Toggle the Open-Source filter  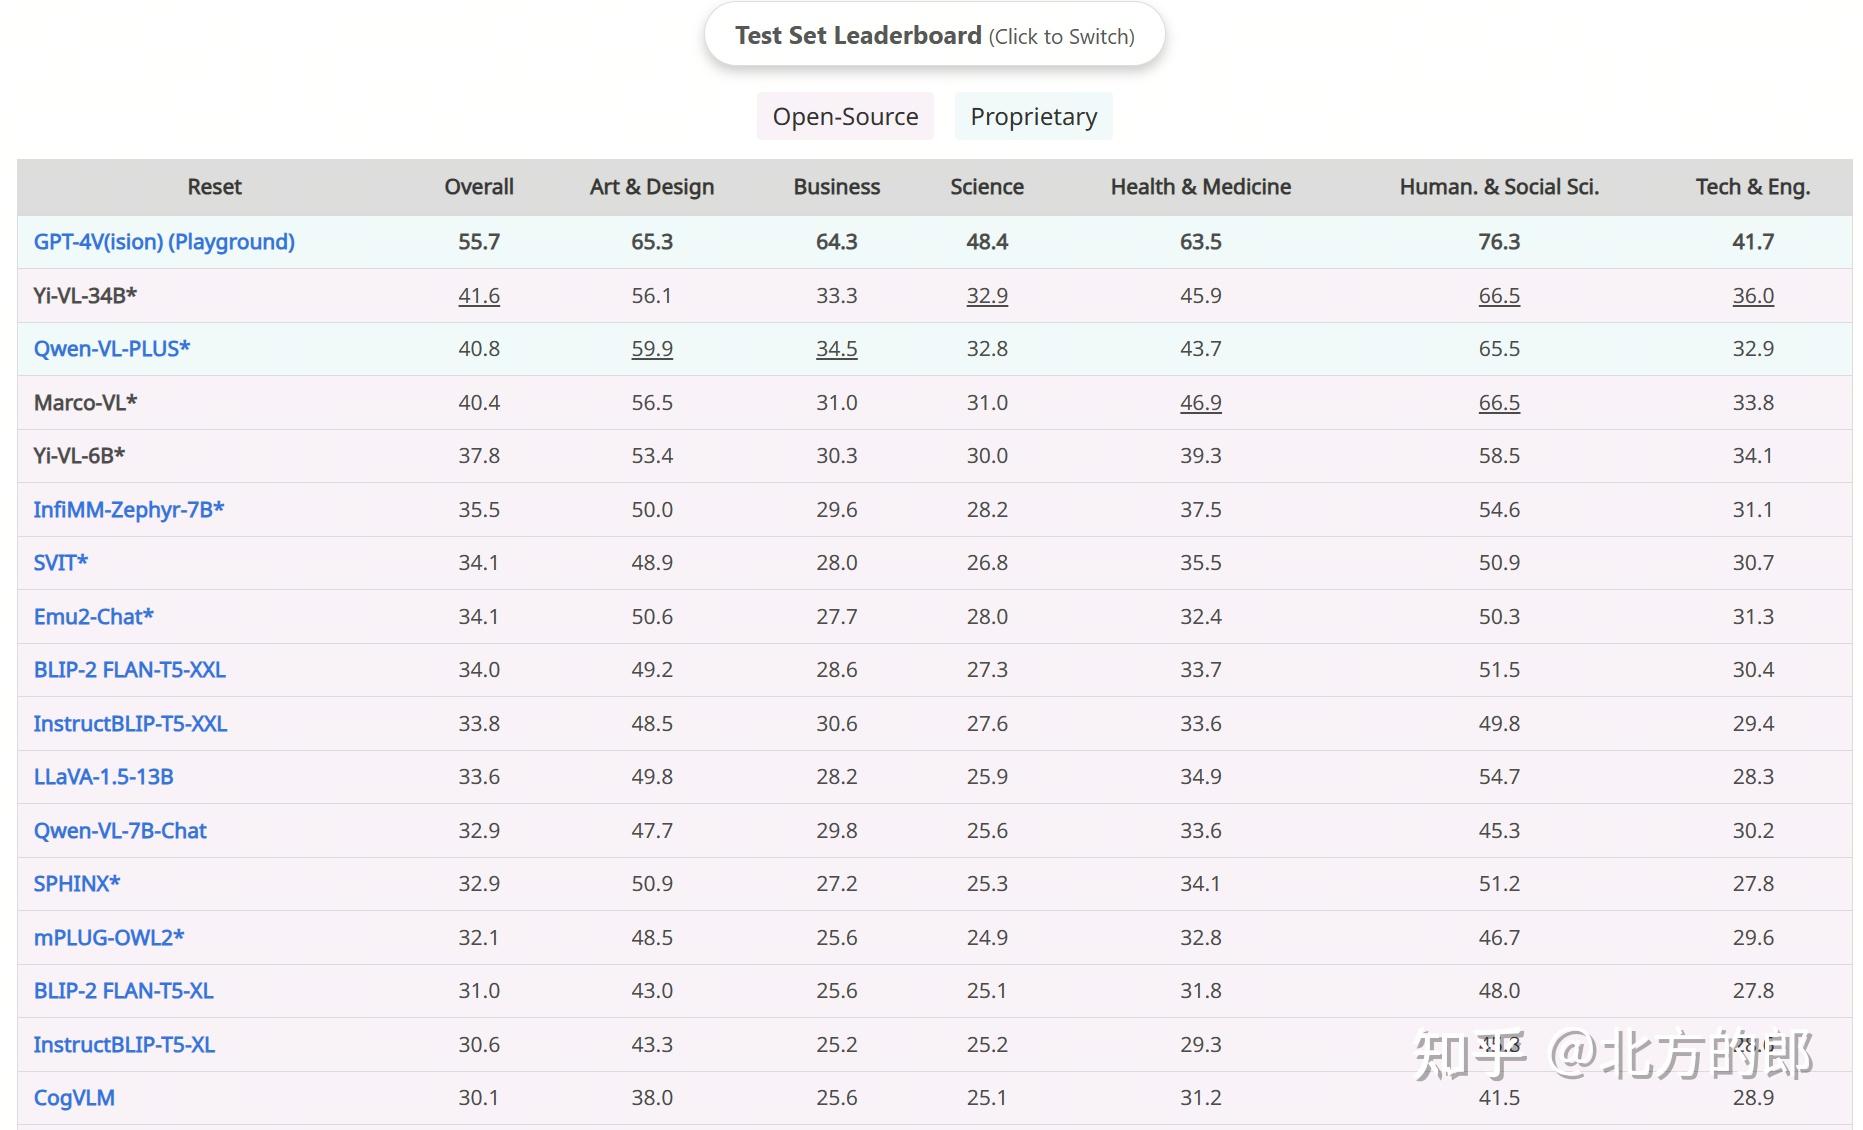coord(845,117)
